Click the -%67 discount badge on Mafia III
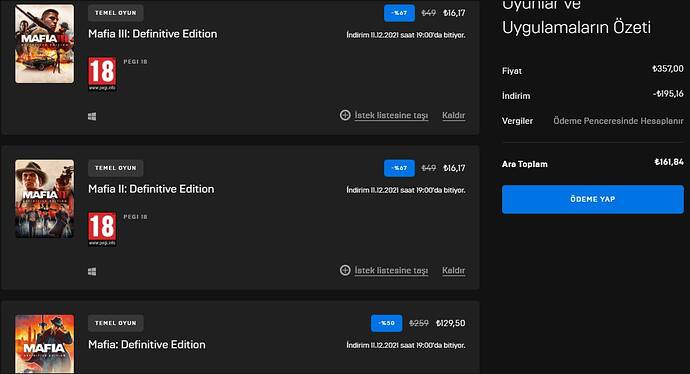The height and width of the screenshot is (374, 690). click(x=399, y=13)
